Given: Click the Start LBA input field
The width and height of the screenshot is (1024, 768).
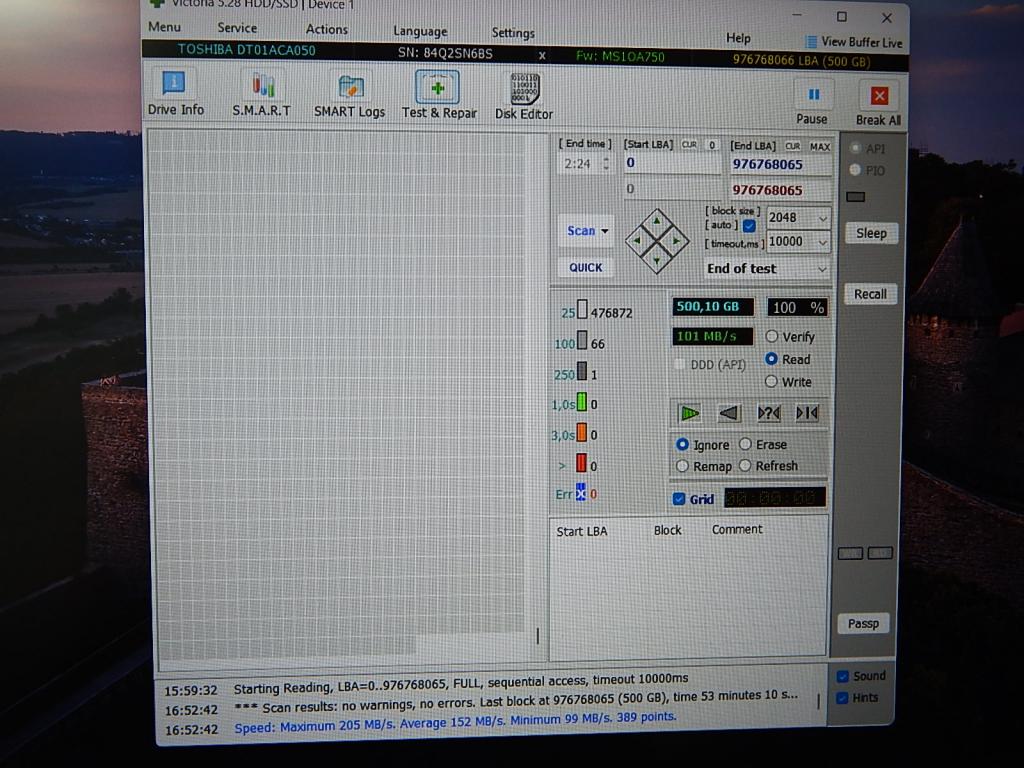Looking at the screenshot, I should click(x=670, y=163).
